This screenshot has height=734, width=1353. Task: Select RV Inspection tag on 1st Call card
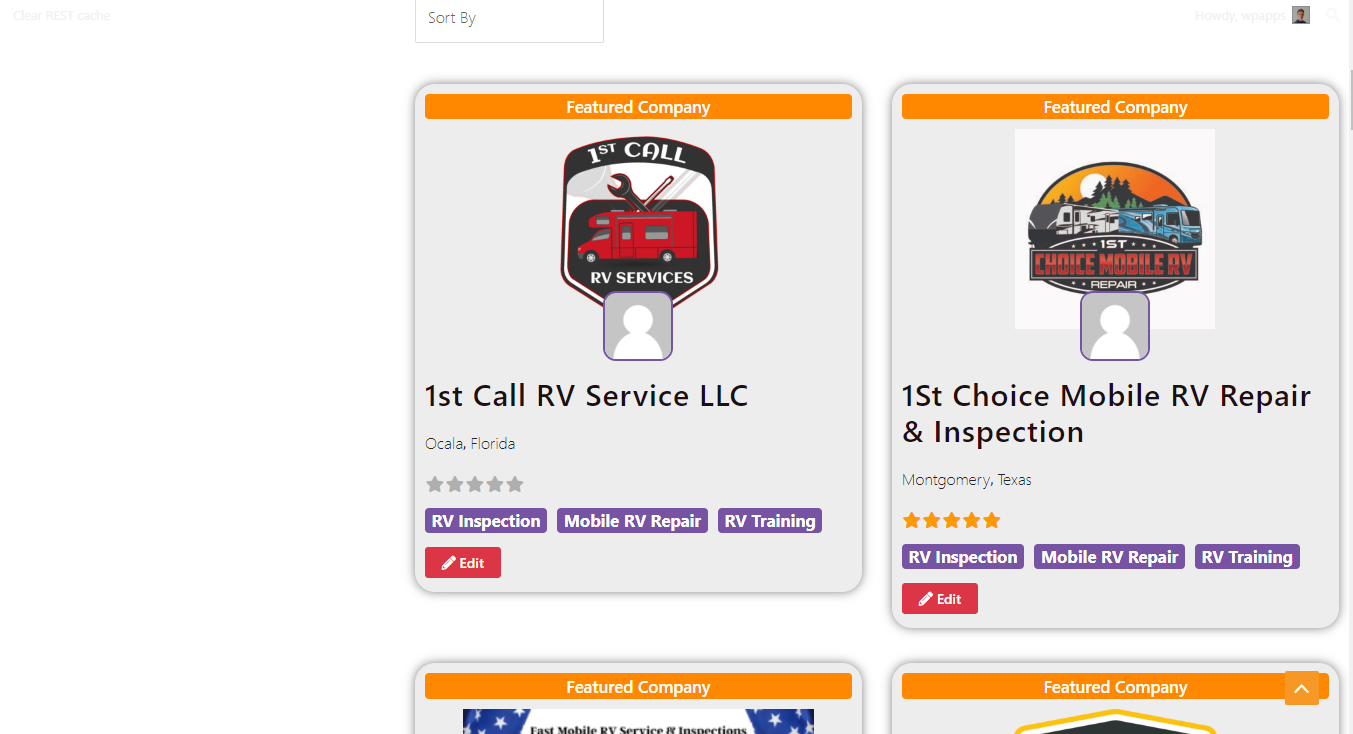coord(486,521)
